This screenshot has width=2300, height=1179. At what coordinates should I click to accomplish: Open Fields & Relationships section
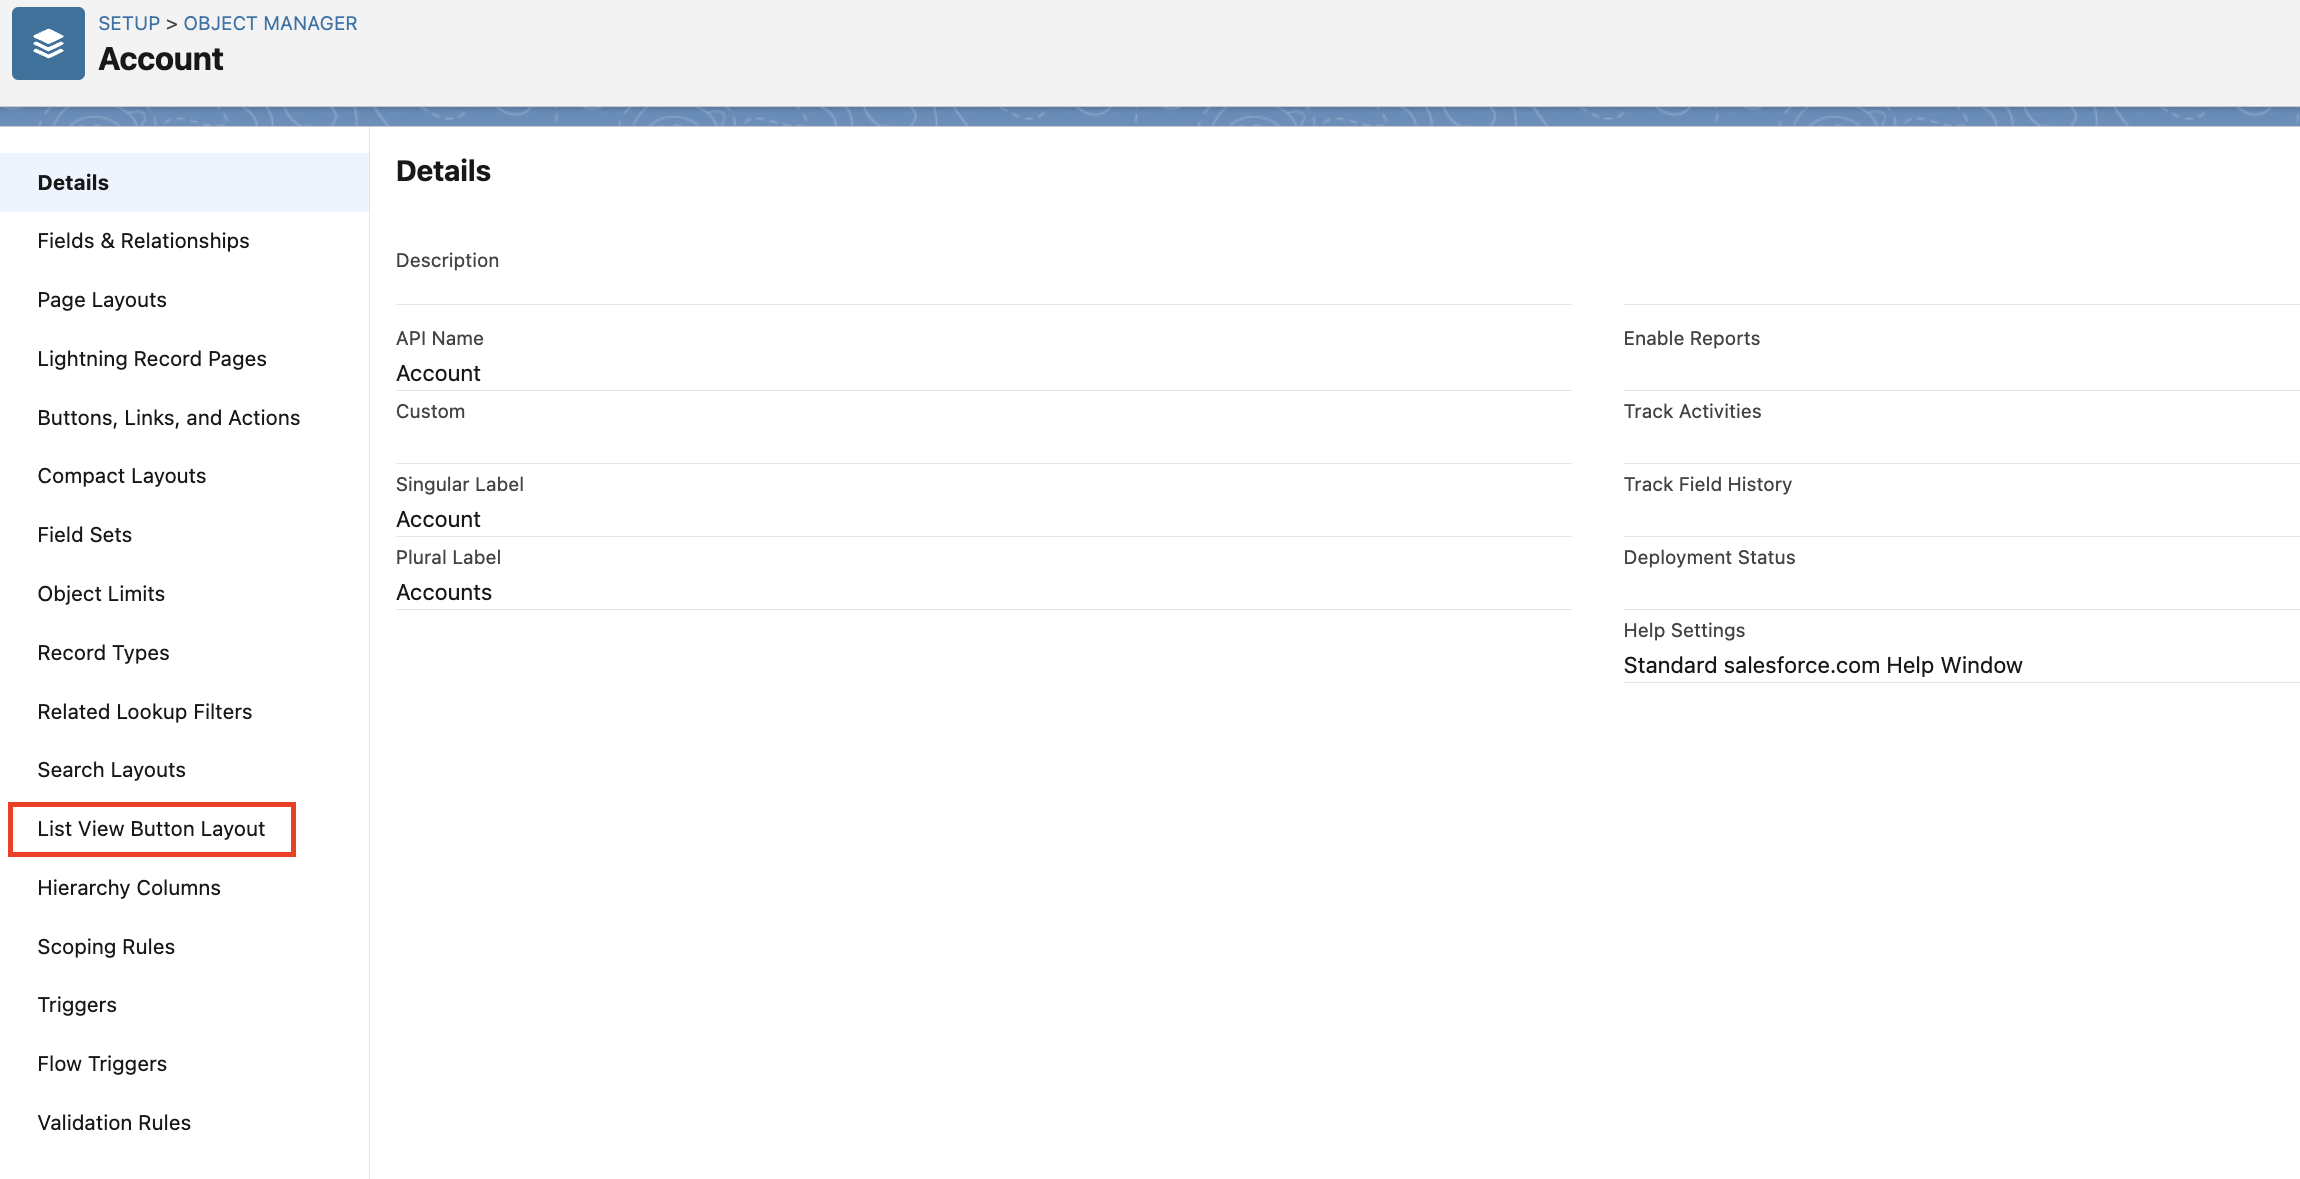click(143, 241)
